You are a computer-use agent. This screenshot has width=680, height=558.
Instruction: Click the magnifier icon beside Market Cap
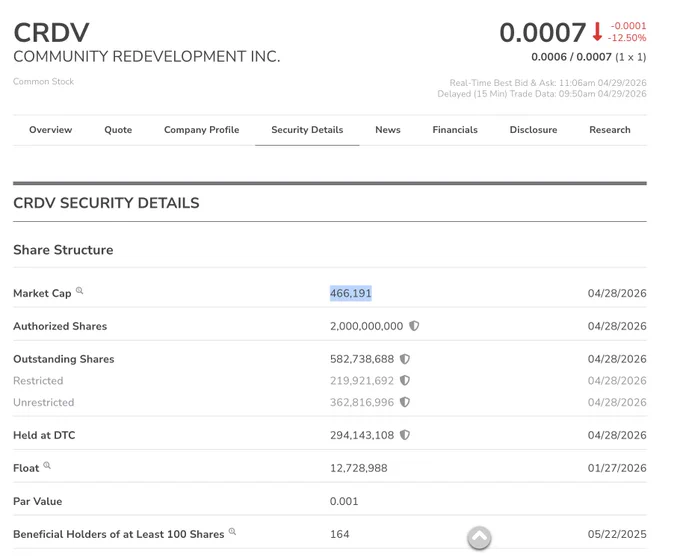79,290
